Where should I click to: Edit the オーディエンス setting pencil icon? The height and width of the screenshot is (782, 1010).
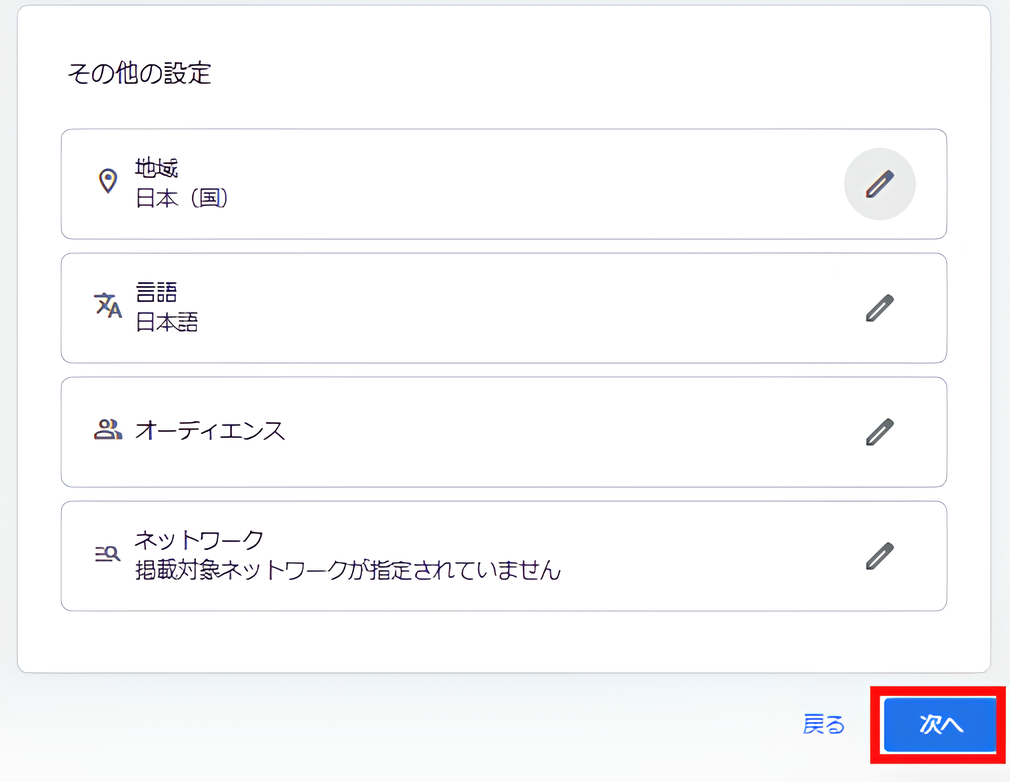click(x=879, y=431)
